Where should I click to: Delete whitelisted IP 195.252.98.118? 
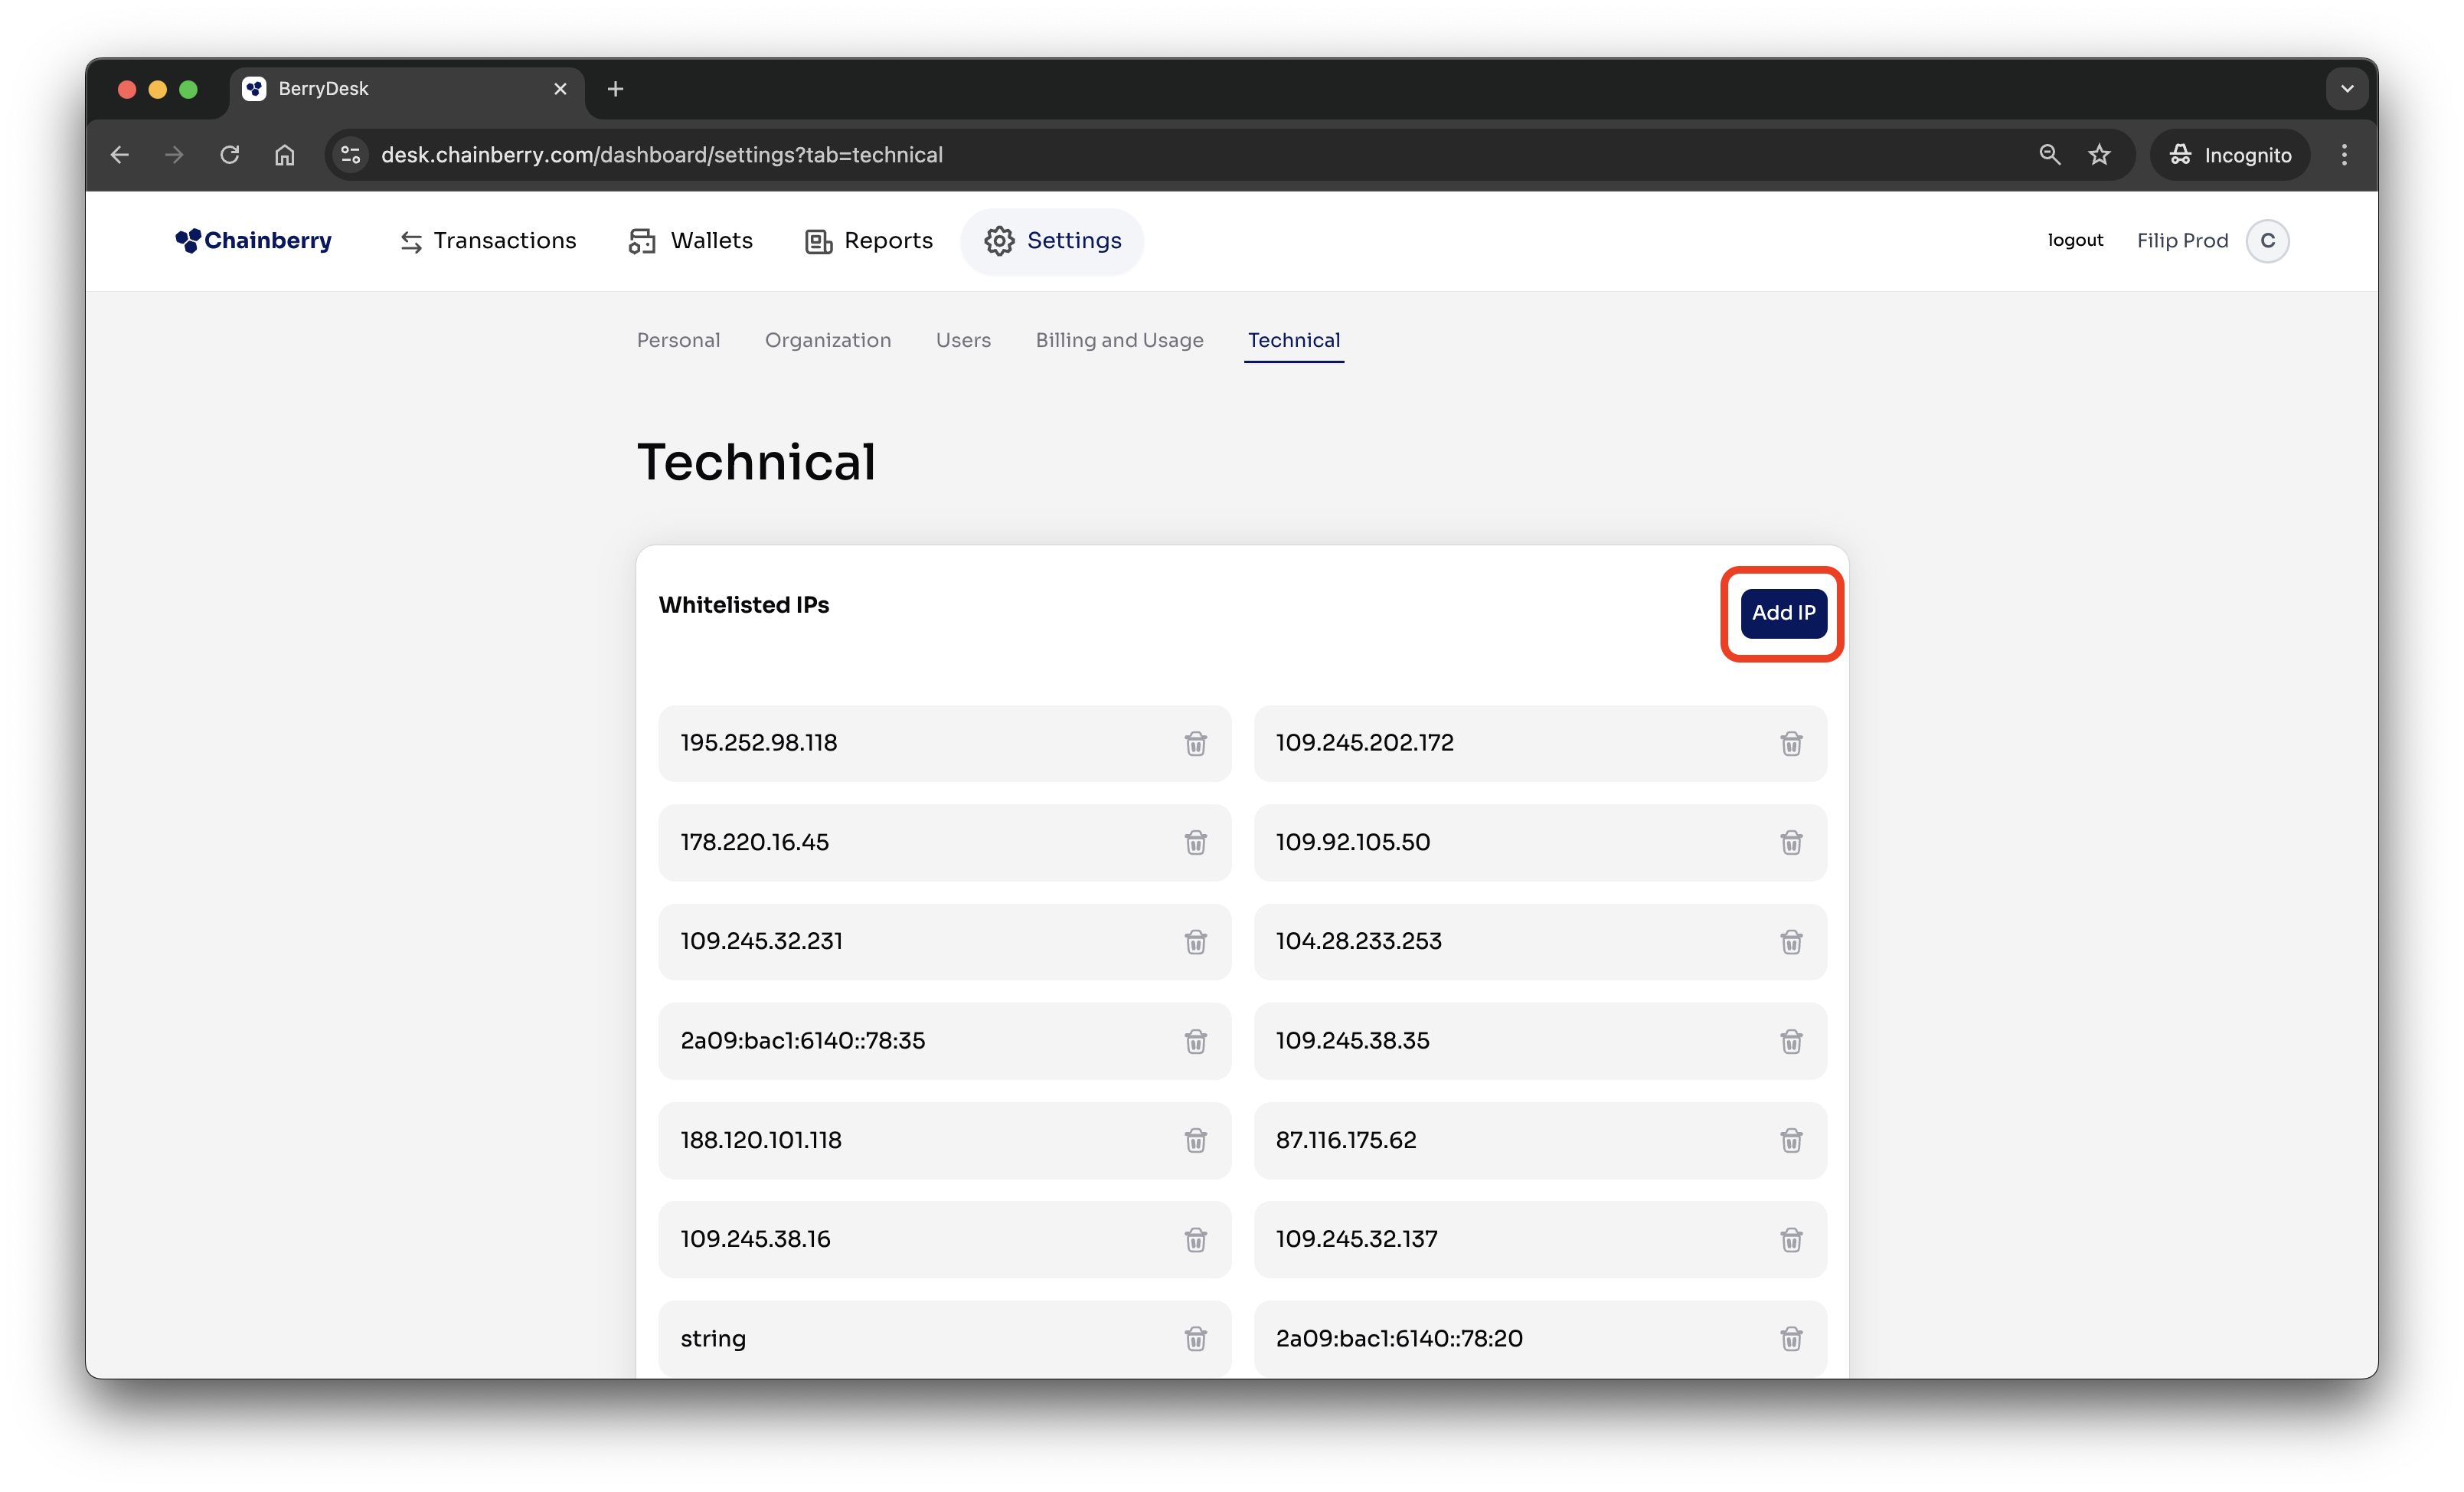pyautogui.click(x=1195, y=743)
